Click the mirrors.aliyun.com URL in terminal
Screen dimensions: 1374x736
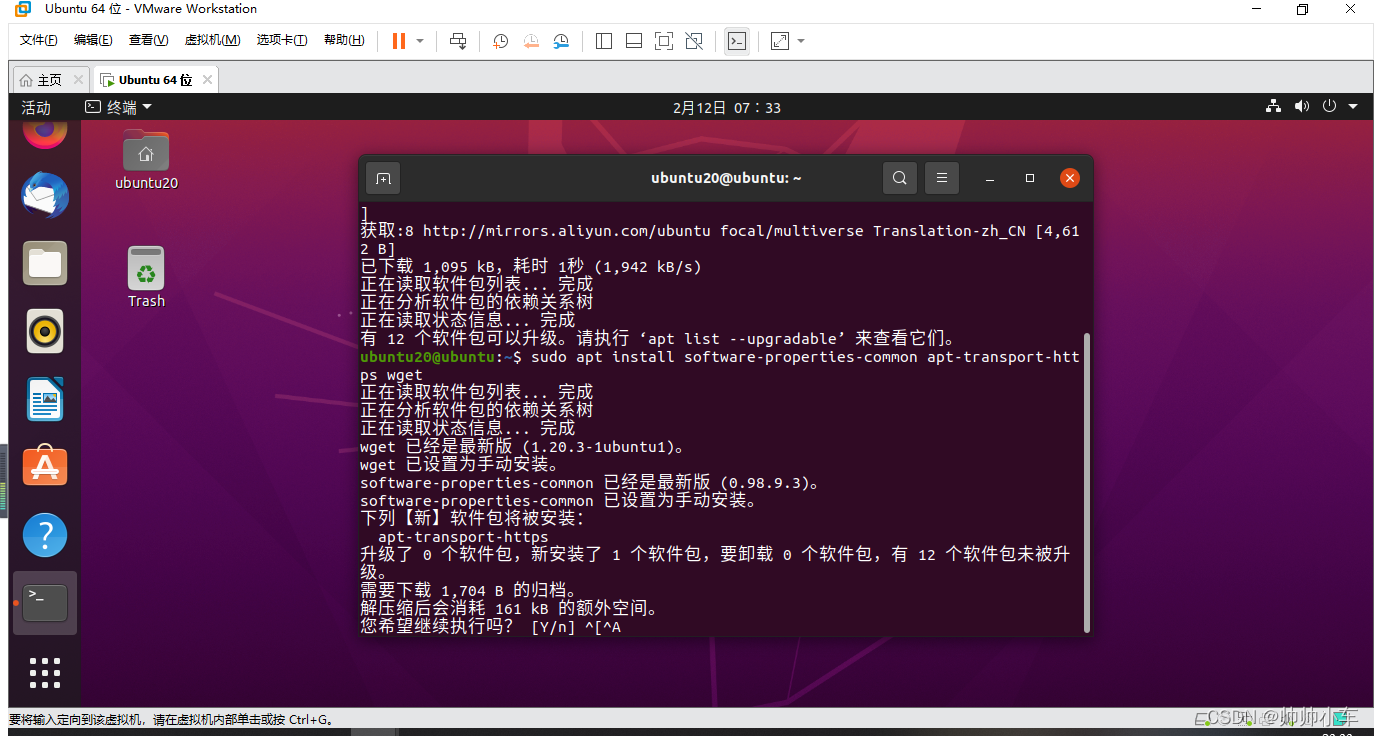(x=566, y=231)
